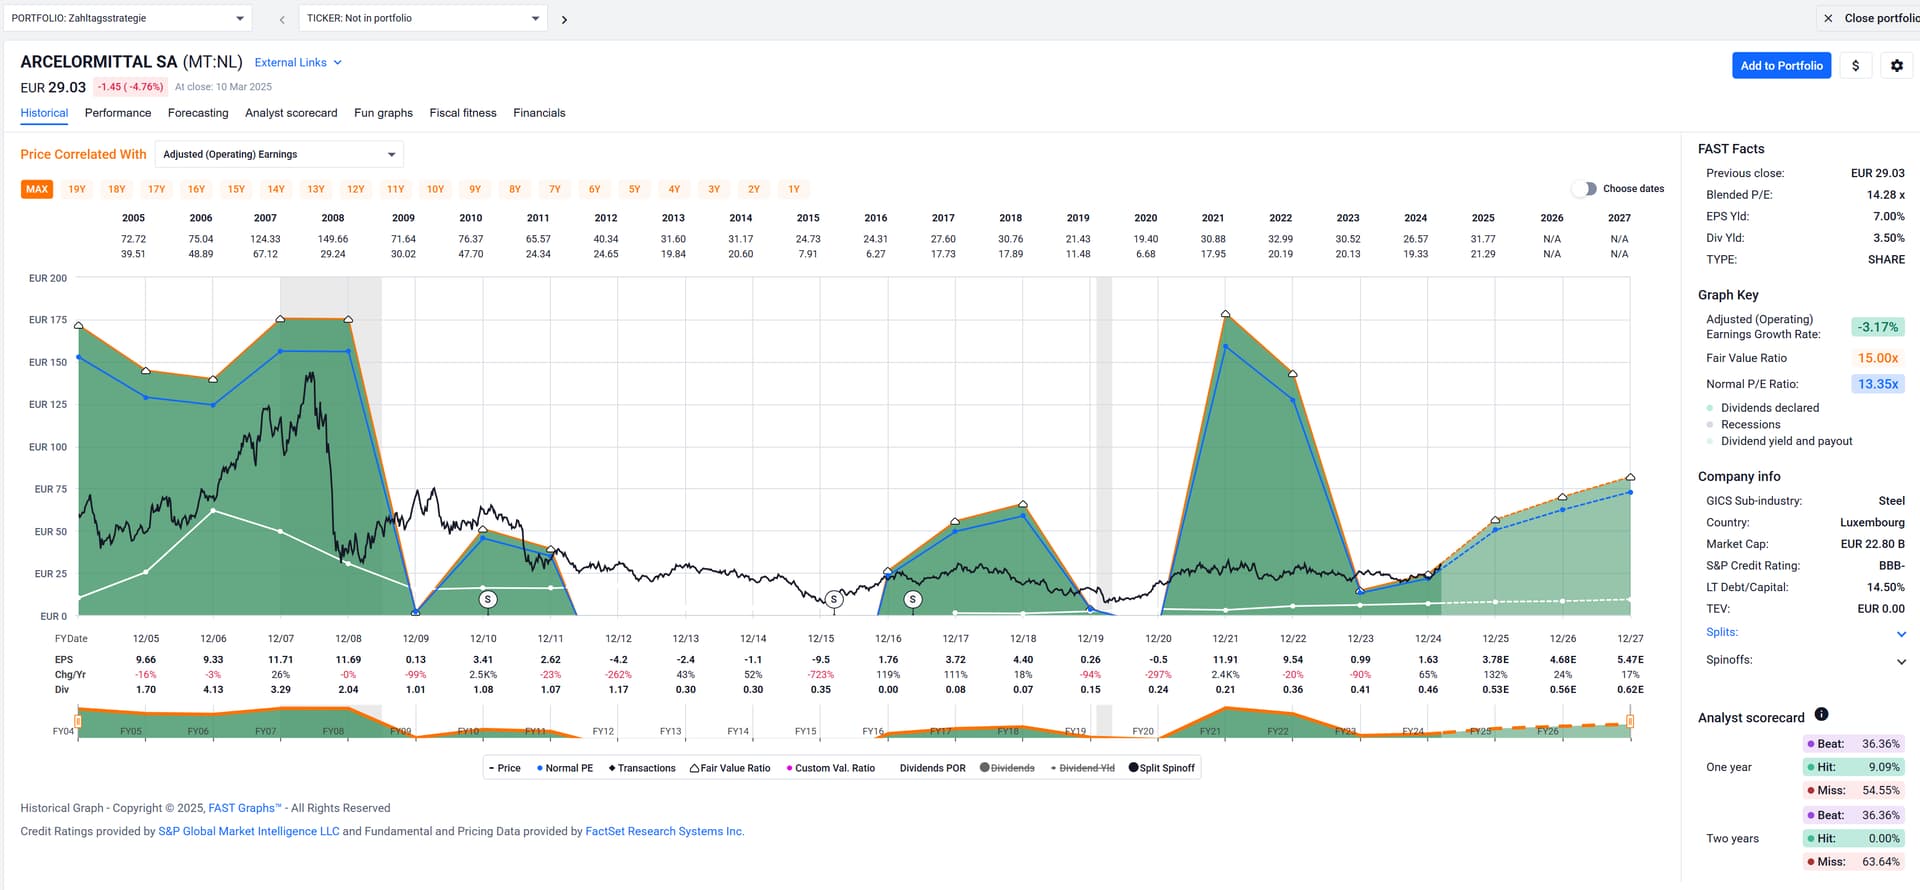Switch on the Choose dates toggle
The height and width of the screenshot is (890, 1920).
coord(1584,189)
